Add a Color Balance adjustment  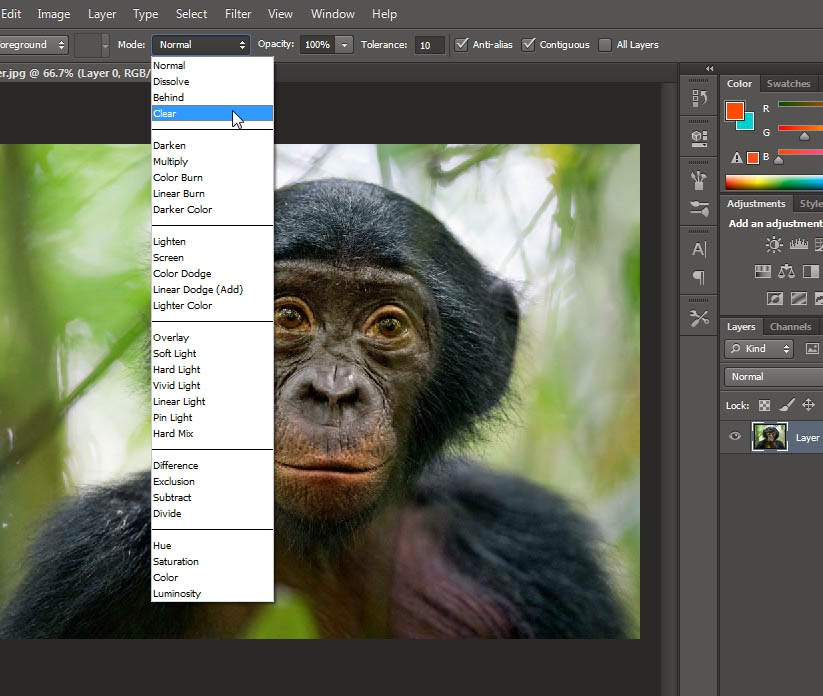click(786, 271)
